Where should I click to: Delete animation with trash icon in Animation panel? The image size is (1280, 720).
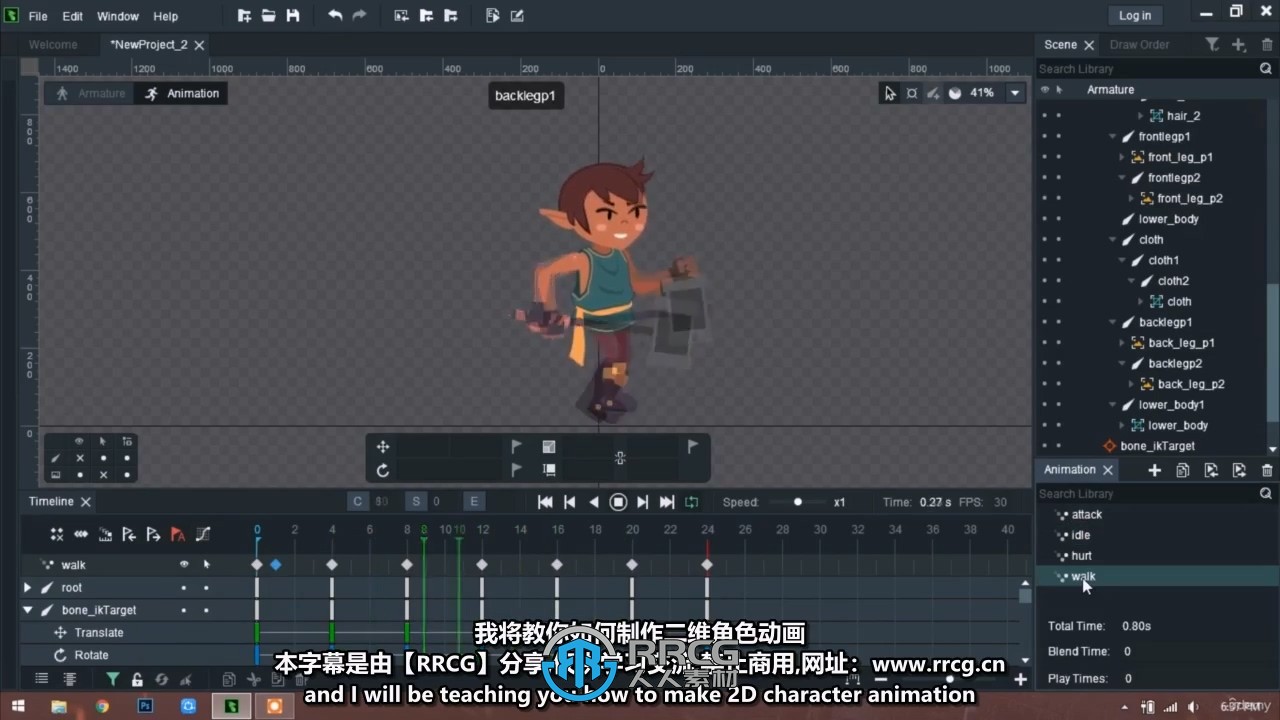click(1267, 470)
